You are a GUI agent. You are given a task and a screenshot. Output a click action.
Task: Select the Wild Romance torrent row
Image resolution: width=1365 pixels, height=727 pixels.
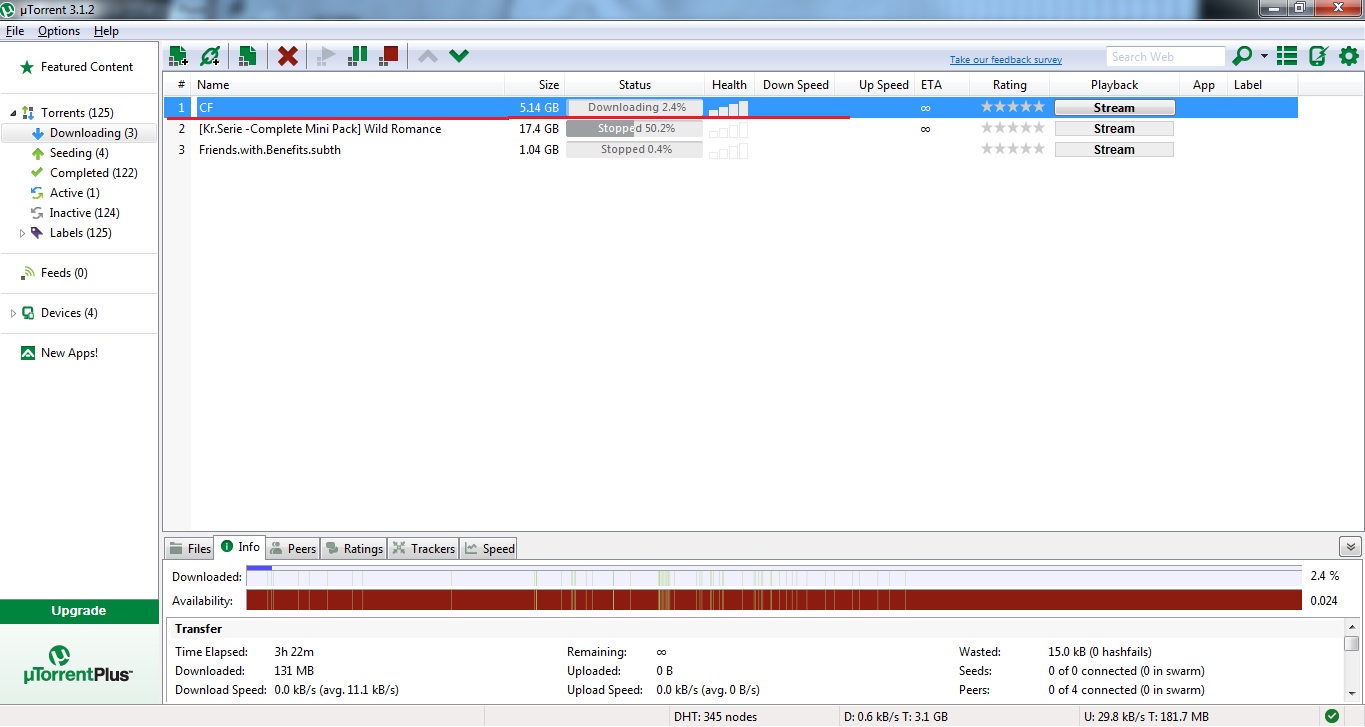(731, 129)
